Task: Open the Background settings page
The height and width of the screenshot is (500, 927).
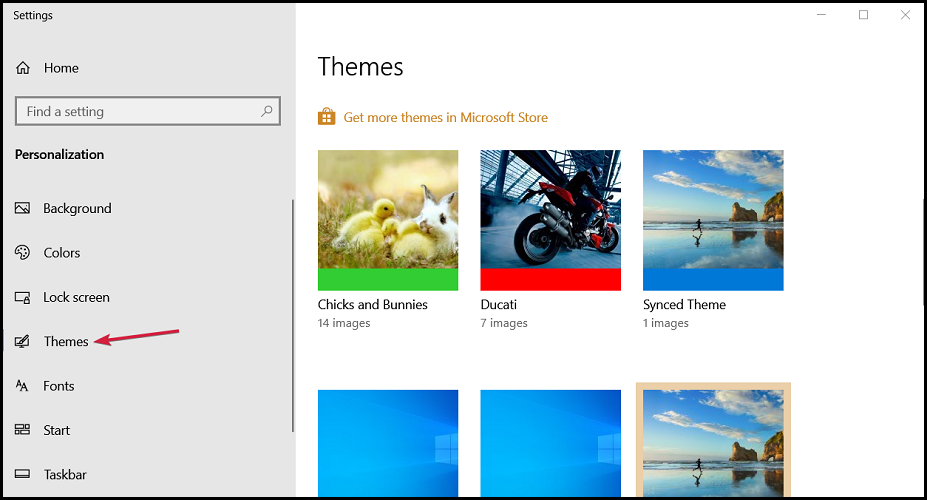Action: click(x=77, y=208)
